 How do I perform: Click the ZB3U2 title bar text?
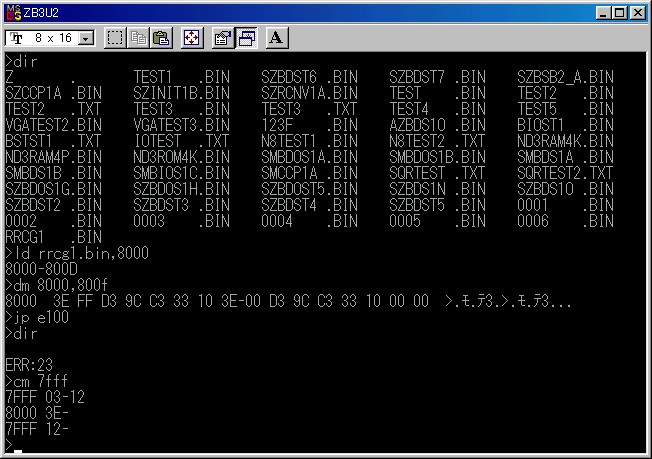pyautogui.click(x=41, y=13)
